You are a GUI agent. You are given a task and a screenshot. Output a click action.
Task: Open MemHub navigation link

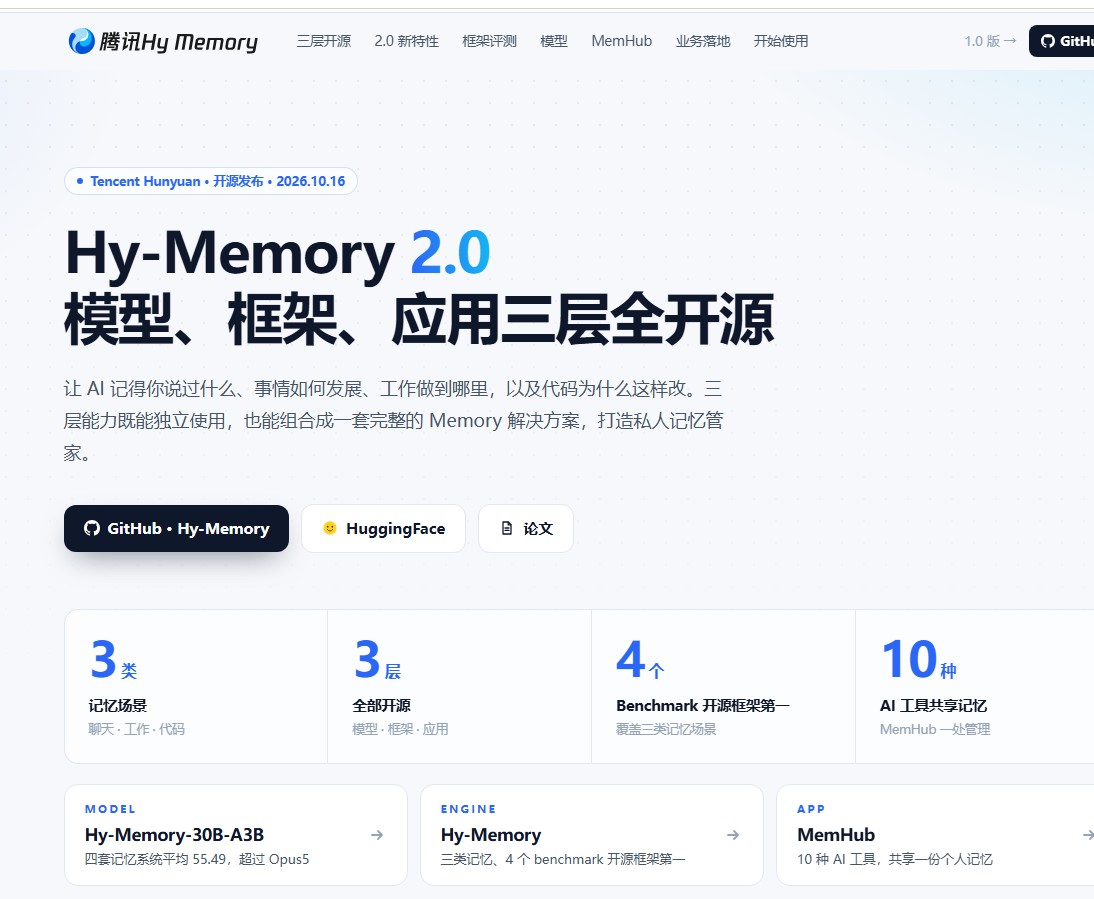(622, 41)
